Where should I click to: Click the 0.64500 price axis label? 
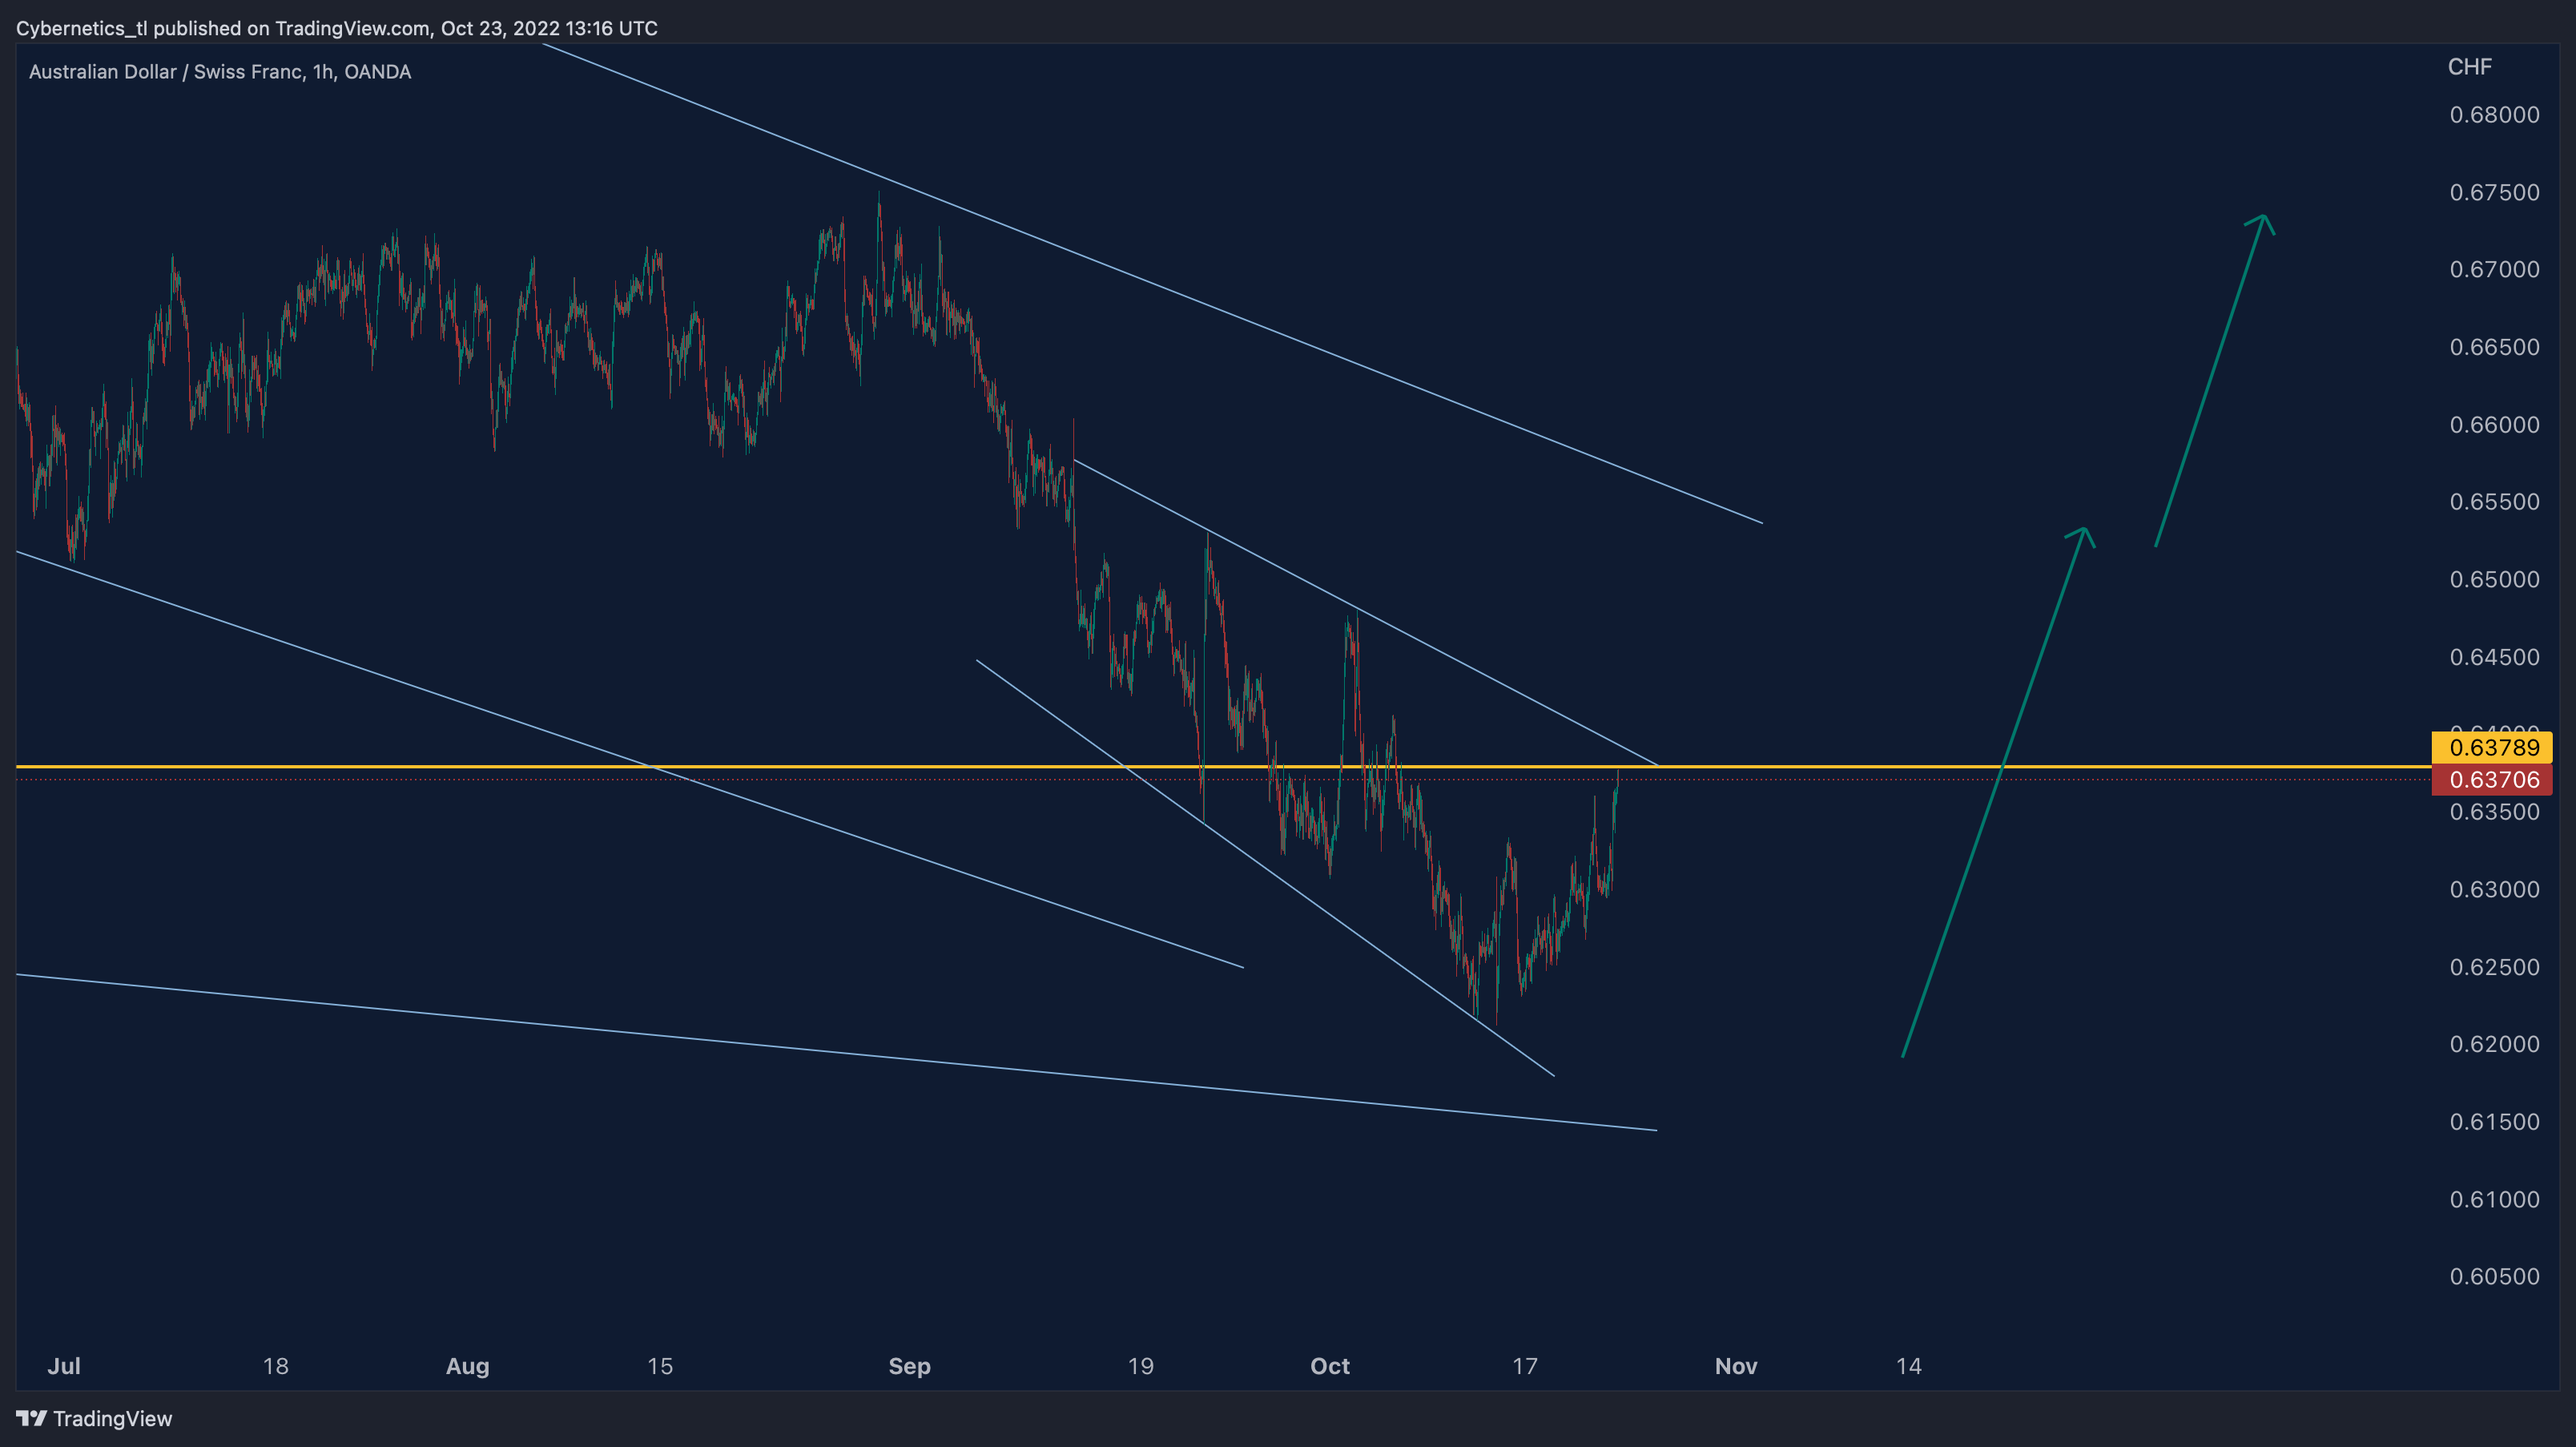coord(2494,657)
